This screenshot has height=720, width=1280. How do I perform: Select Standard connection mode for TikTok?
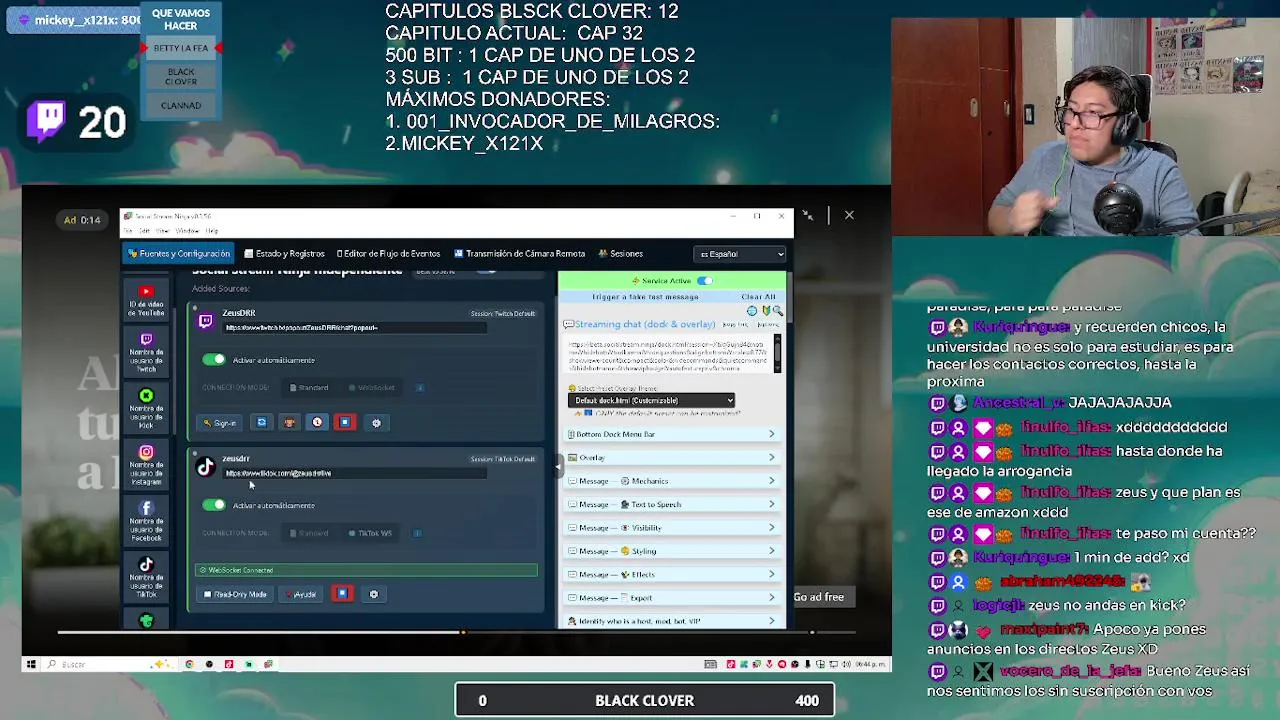pos(309,533)
